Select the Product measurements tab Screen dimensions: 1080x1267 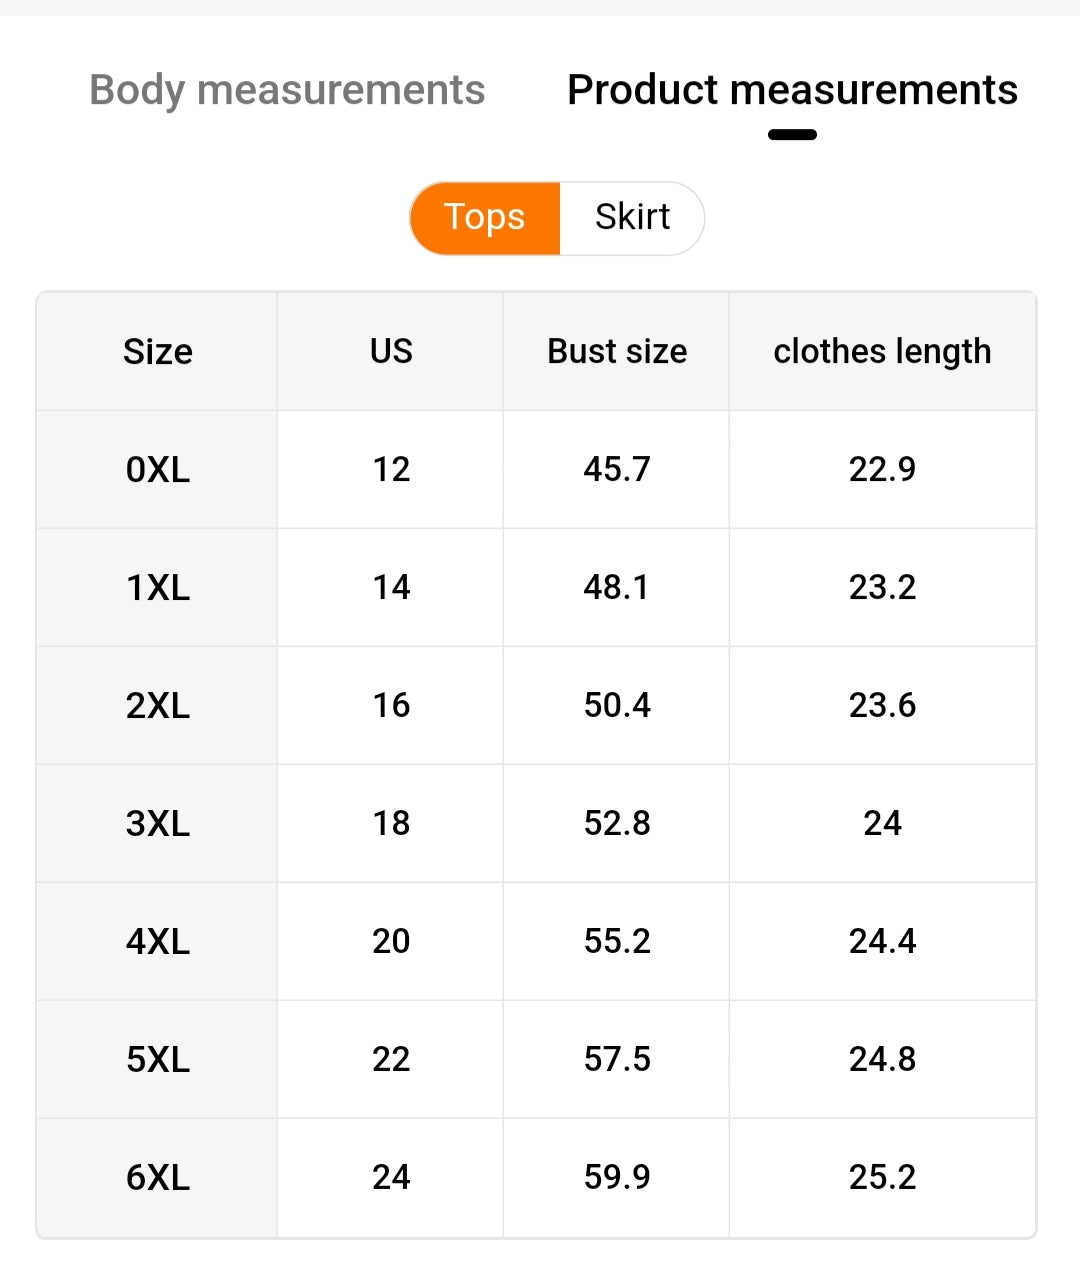(792, 90)
